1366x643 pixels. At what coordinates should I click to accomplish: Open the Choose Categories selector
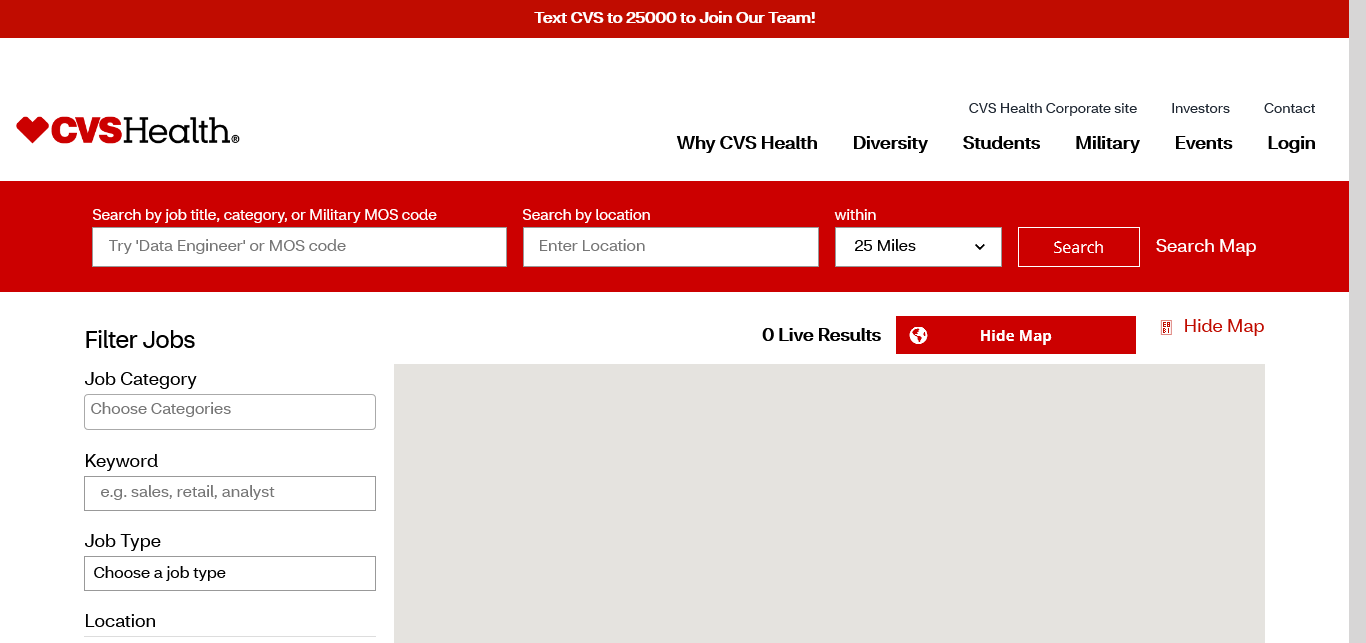(229, 411)
